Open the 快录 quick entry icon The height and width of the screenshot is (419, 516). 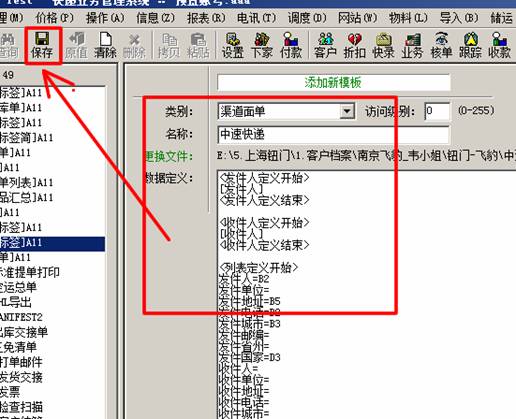[x=383, y=46]
